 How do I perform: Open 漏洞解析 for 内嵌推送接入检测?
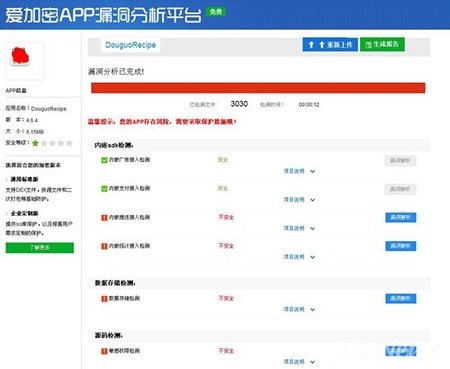(x=401, y=218)
